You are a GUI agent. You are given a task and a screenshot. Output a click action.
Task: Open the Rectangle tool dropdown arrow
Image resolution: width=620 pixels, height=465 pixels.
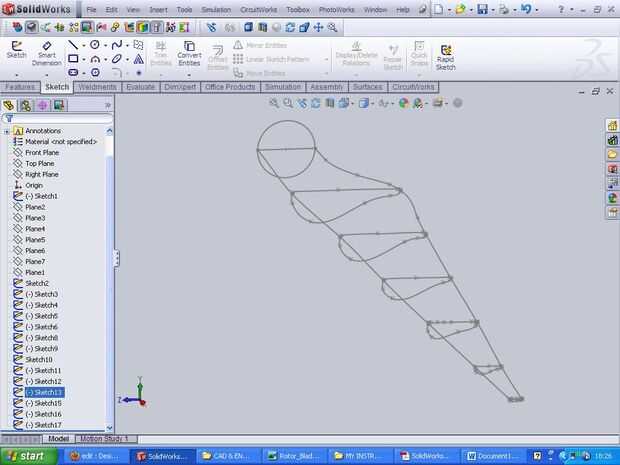click(x=84, y=59)
